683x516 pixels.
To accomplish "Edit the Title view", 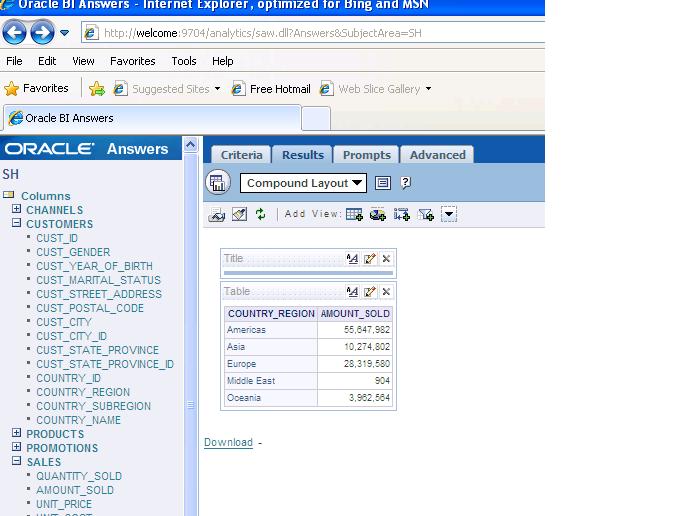I will click(x=369, y=259).
